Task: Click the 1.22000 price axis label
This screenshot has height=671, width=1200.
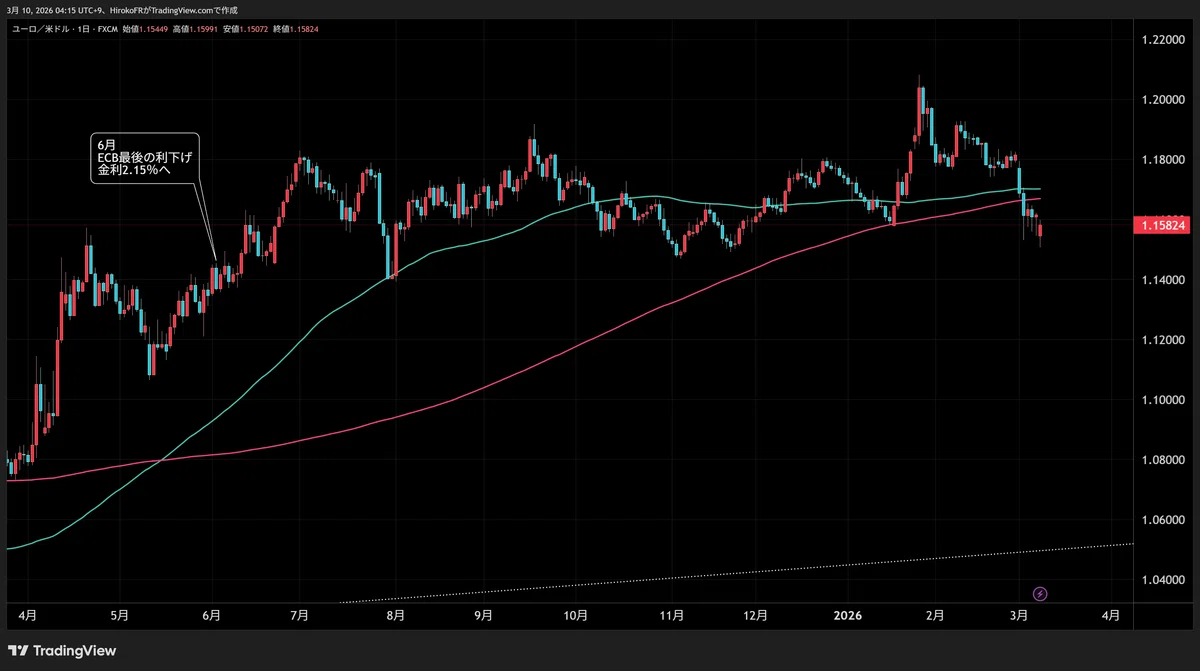Action: [1163, 39]
